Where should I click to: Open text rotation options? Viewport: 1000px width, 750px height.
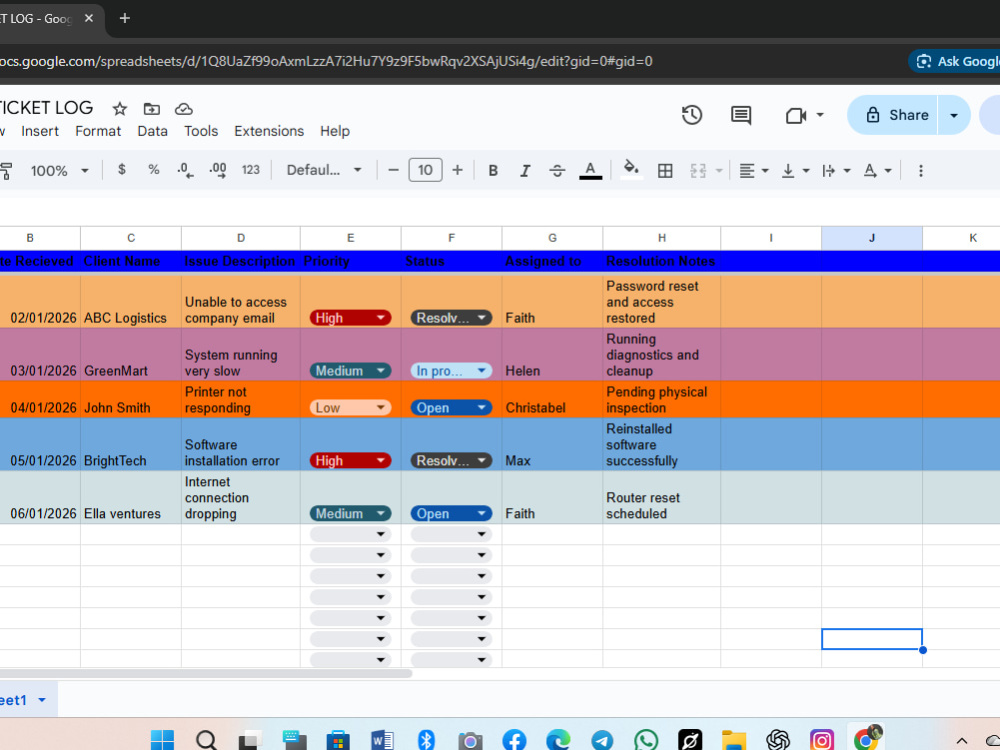click(x=877, y=170)
